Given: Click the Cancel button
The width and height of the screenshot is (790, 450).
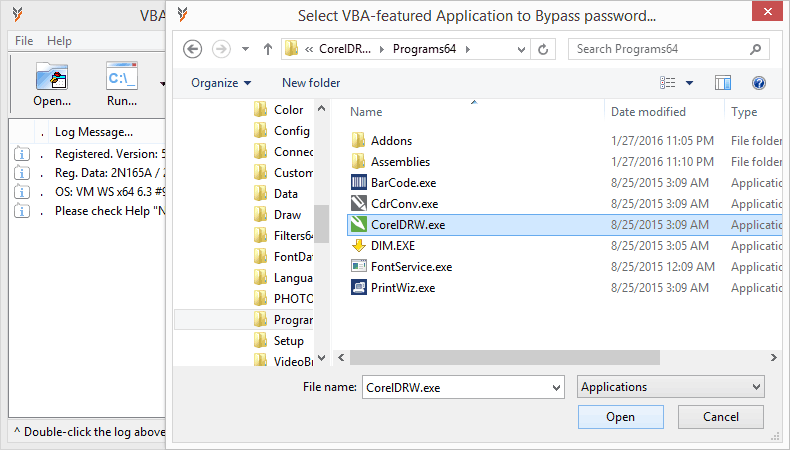Looking at the screenshot, I should [720, 417].
